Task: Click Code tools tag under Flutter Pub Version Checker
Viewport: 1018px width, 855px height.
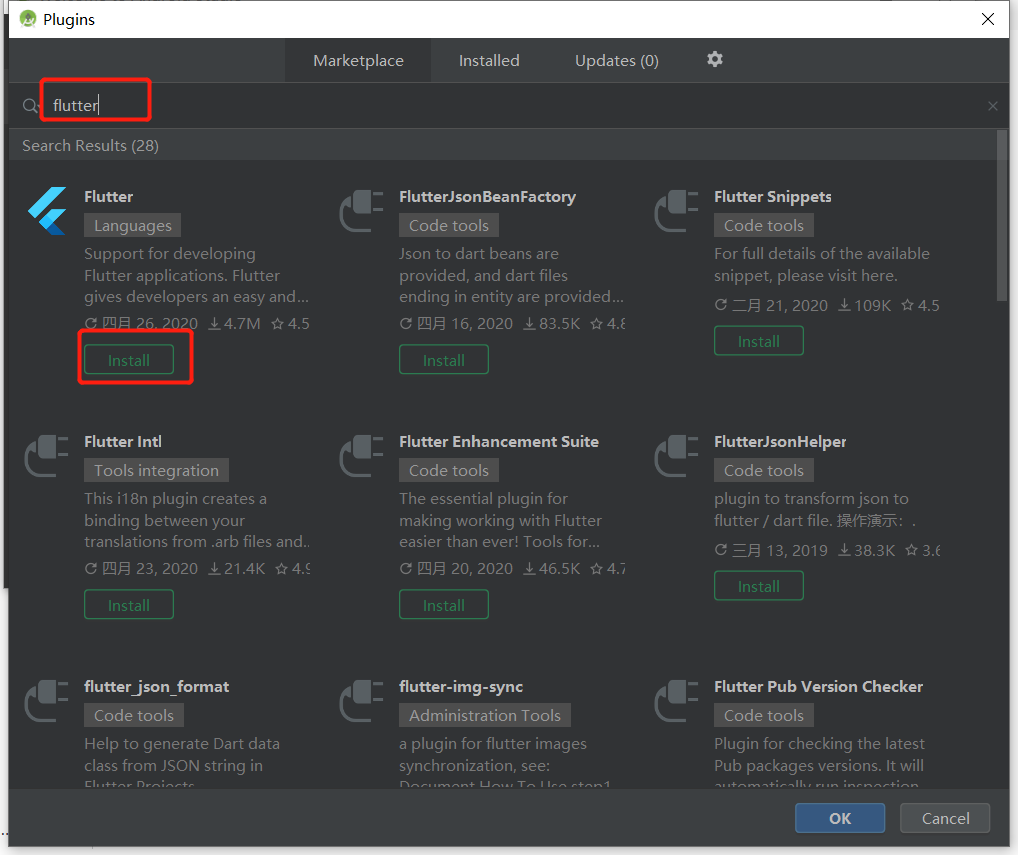Action: [764, 715]
